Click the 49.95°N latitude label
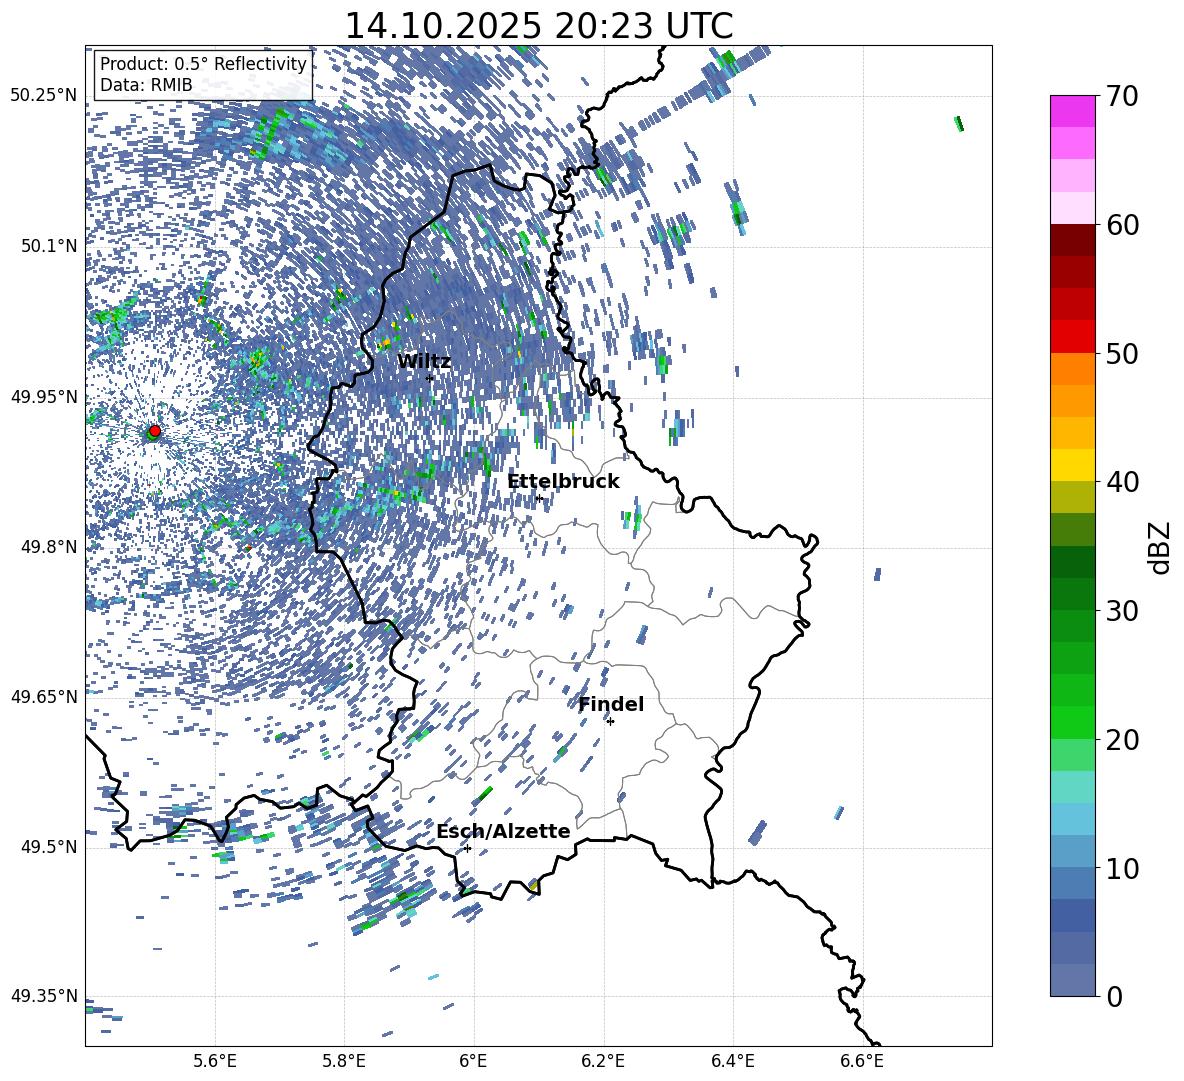 [44, 397]
